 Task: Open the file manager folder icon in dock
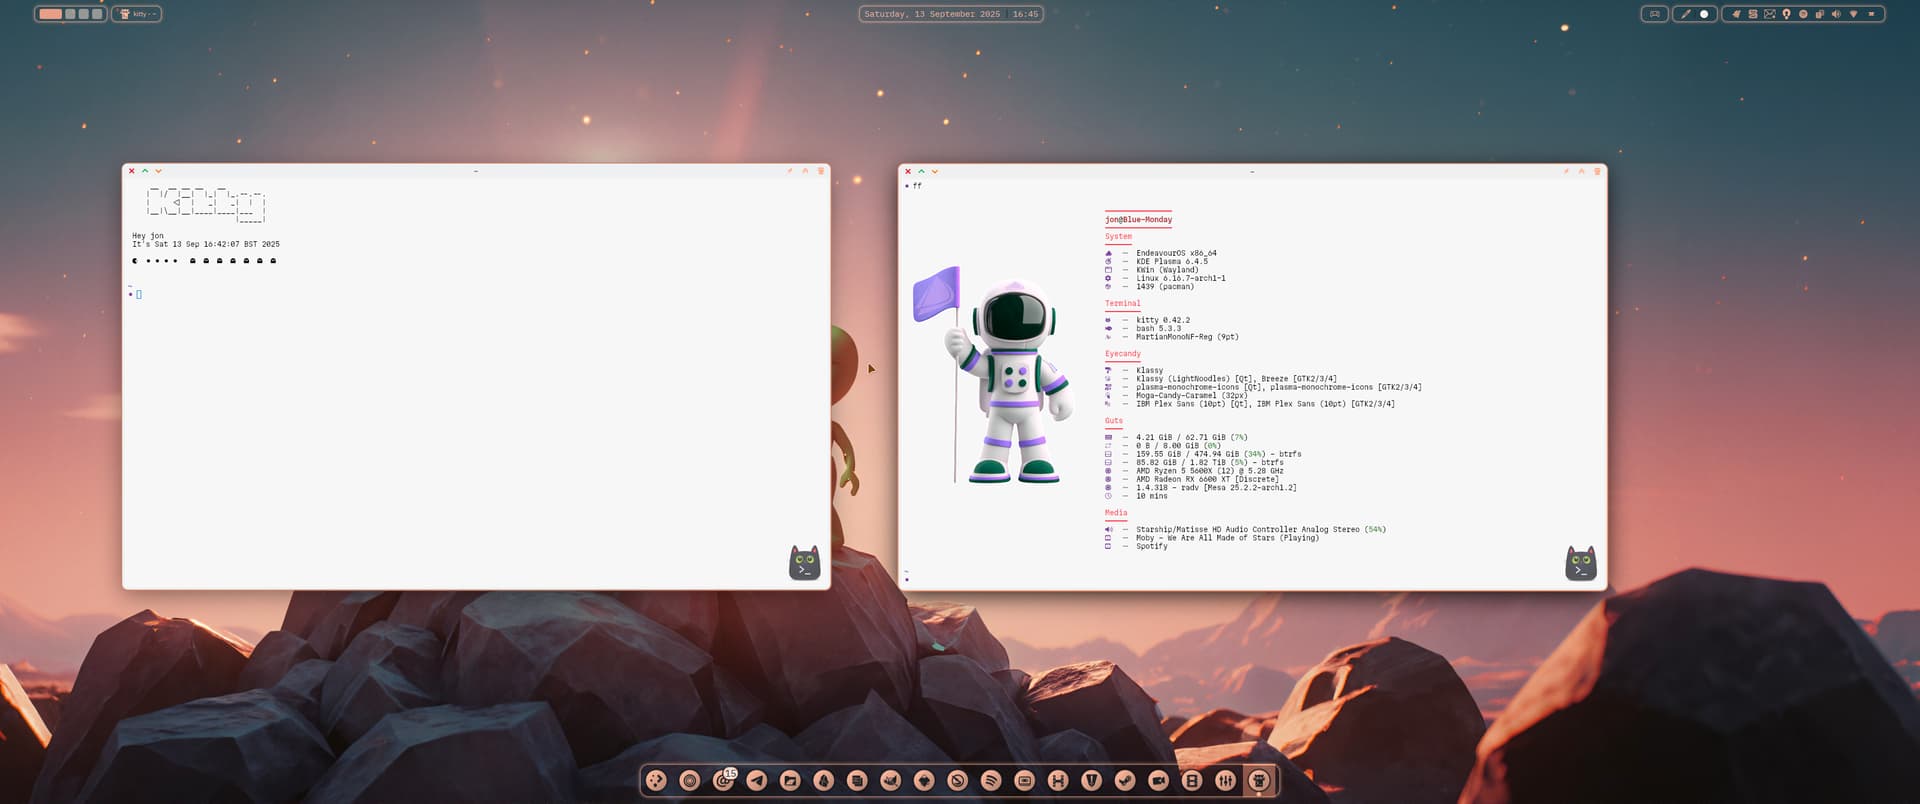click(790, 781)
